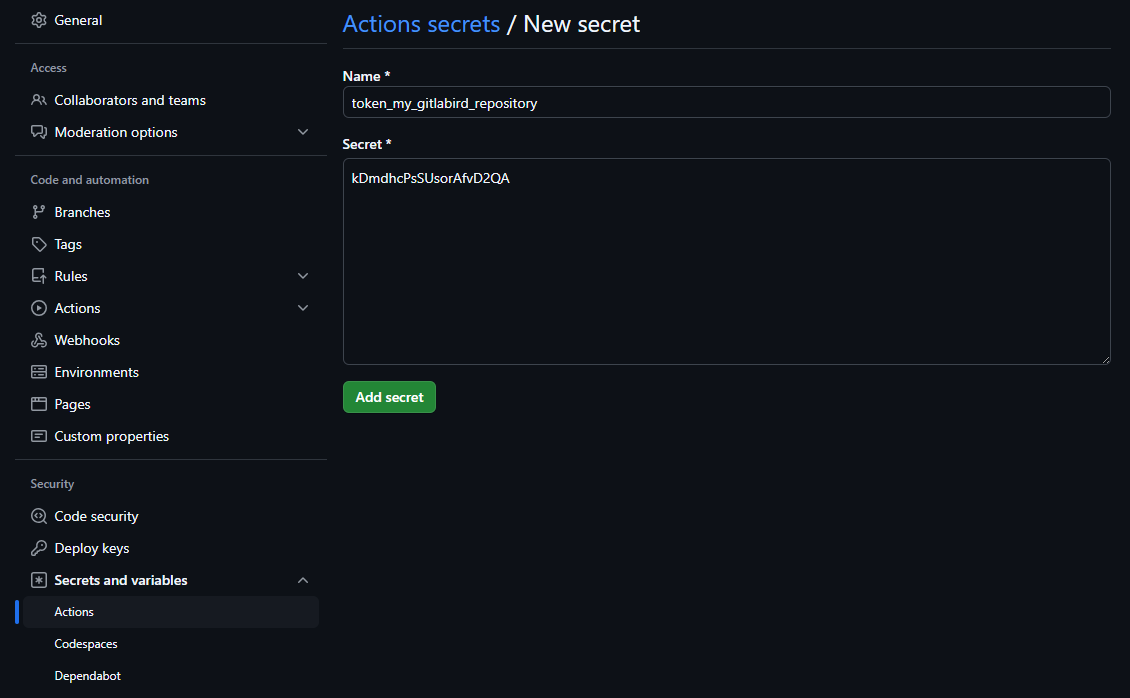Click the General gear icon
1130x698 pixels.
point(39,20)
